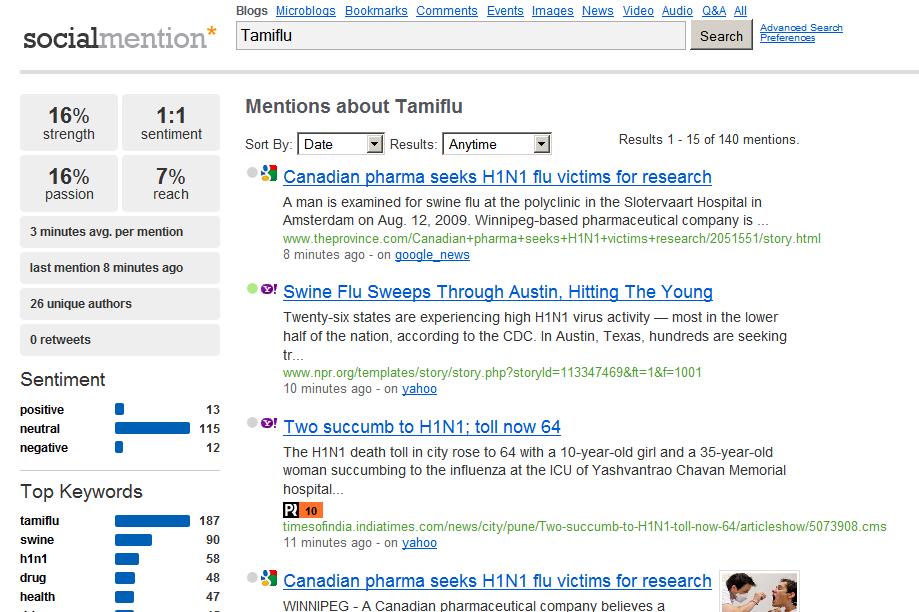
Task: Click the Yahoo icon beside Two succumb result
Action: (x=268, y=423)
